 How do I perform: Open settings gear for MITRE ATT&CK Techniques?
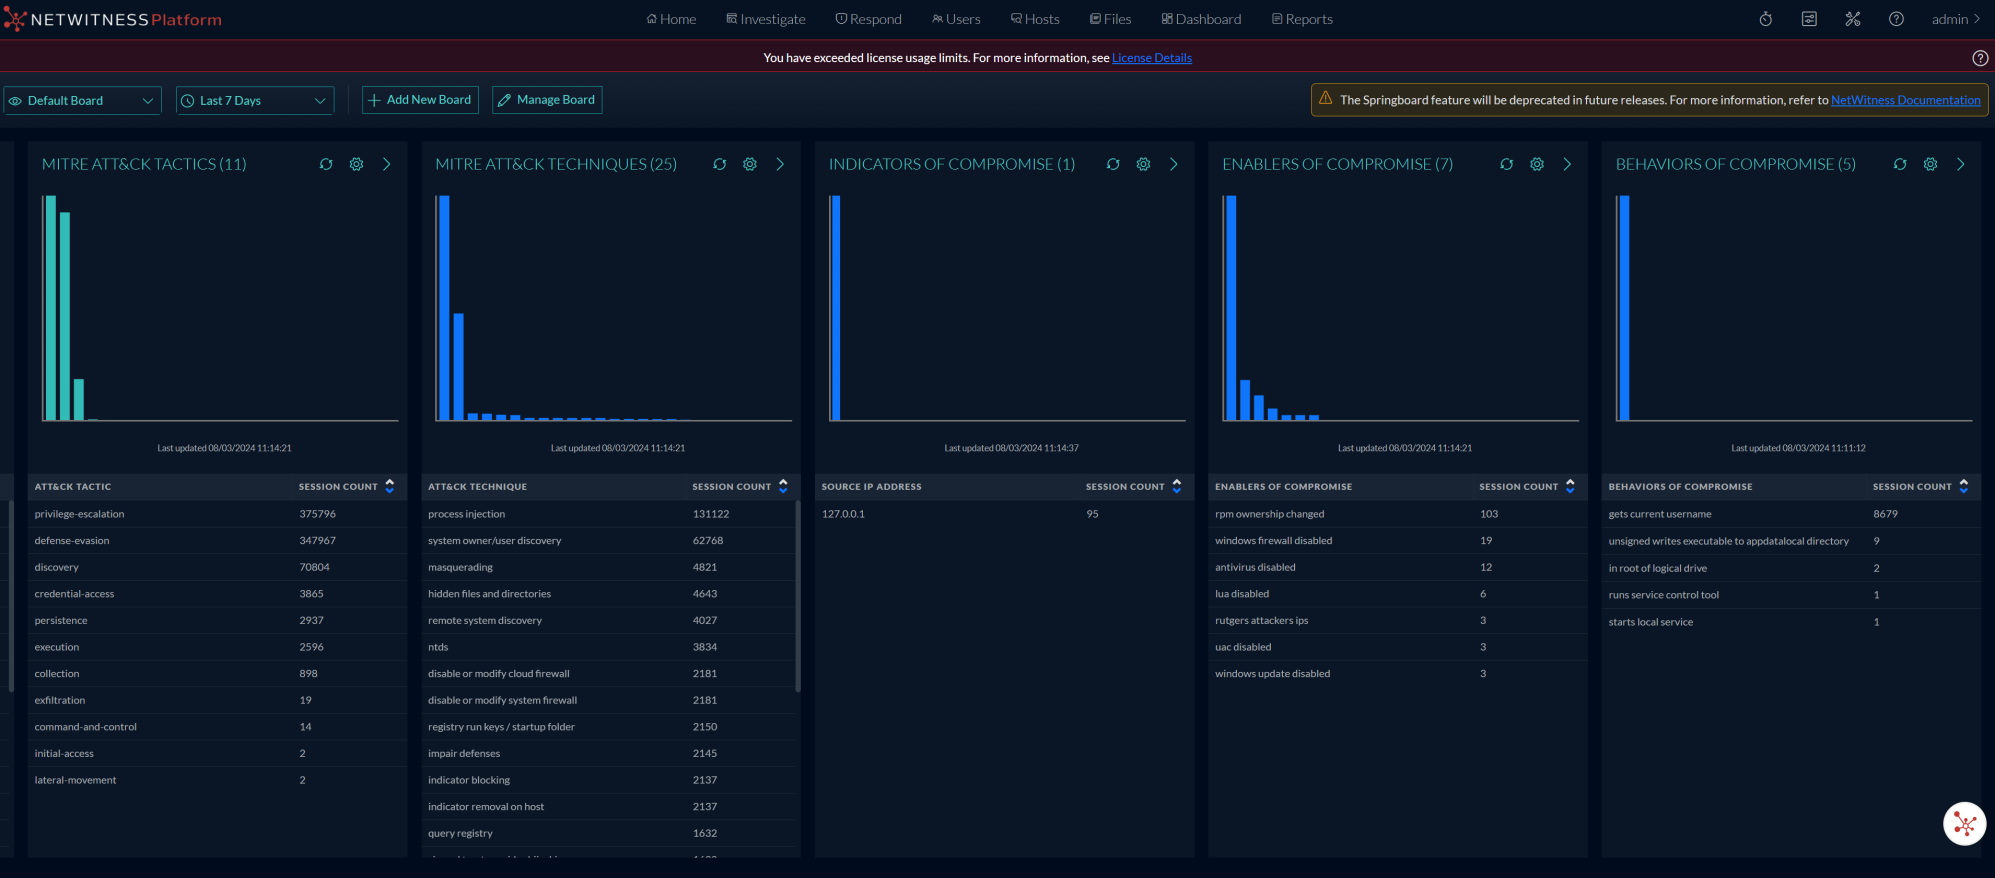click(x=750, y=164)
